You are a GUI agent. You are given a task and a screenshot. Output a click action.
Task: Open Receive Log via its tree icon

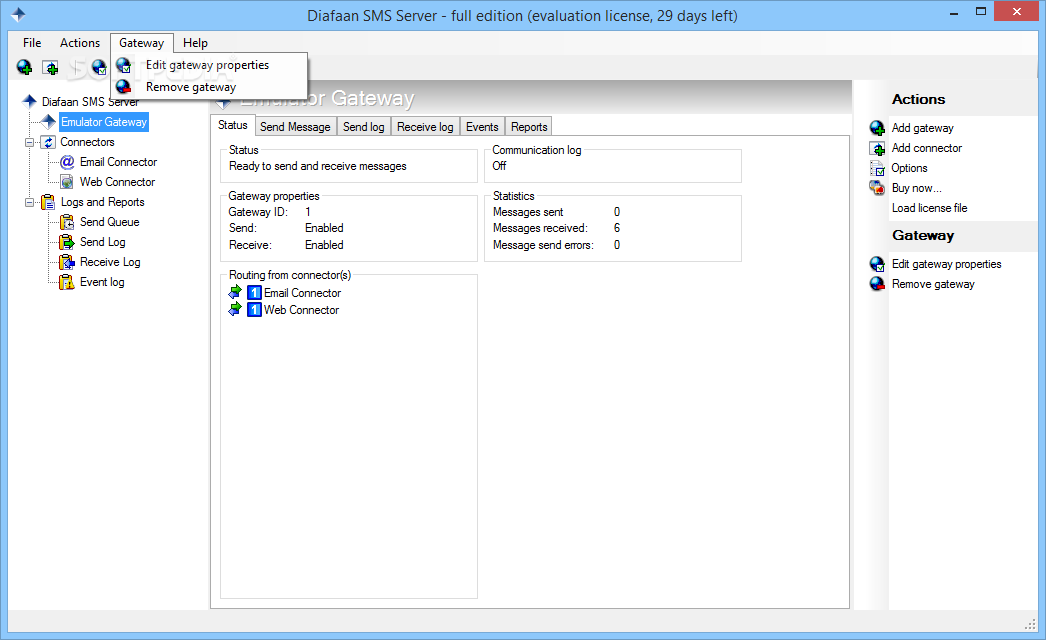pyautogui.click(x=67, y=262)
